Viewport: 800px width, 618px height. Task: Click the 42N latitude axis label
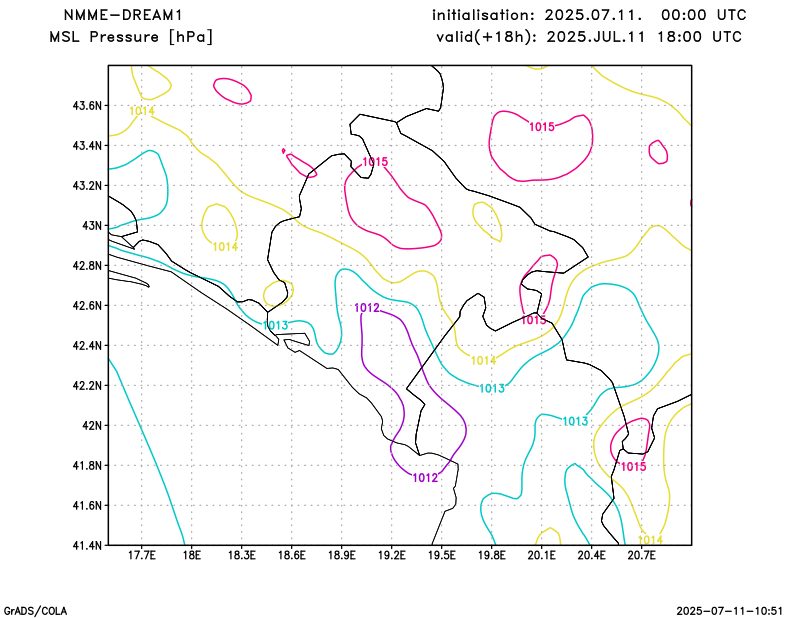(x=92, y=425)
